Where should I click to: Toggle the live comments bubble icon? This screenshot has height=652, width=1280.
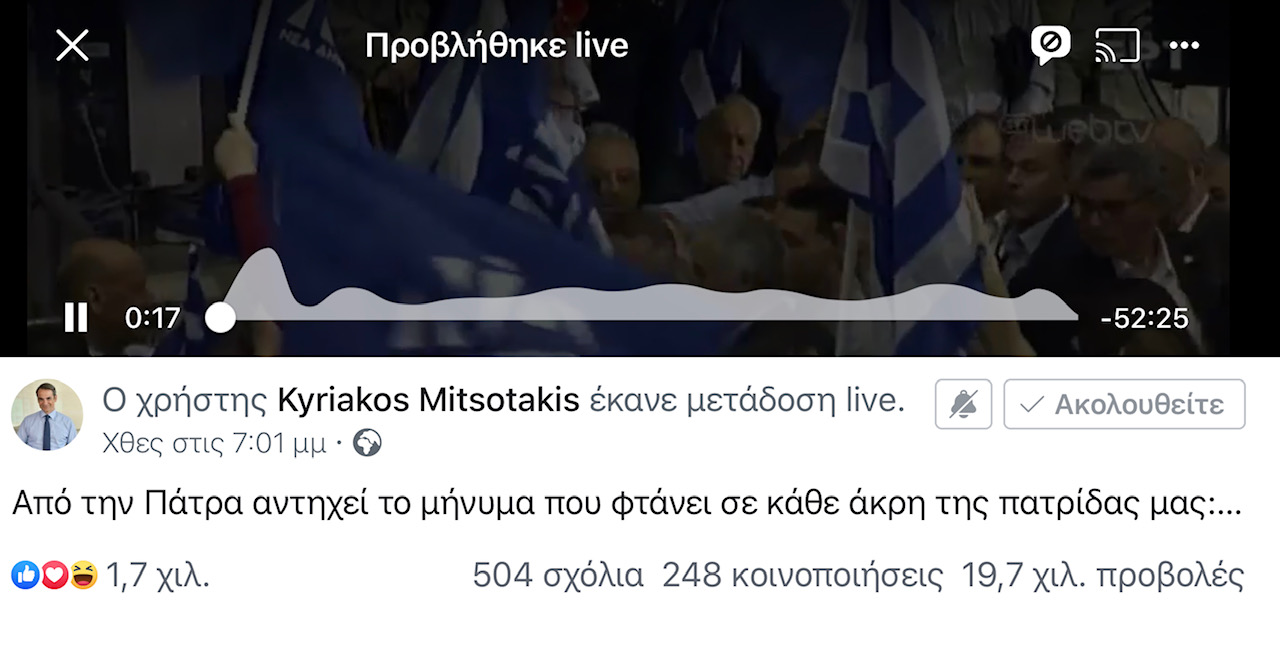[1050, 45]
